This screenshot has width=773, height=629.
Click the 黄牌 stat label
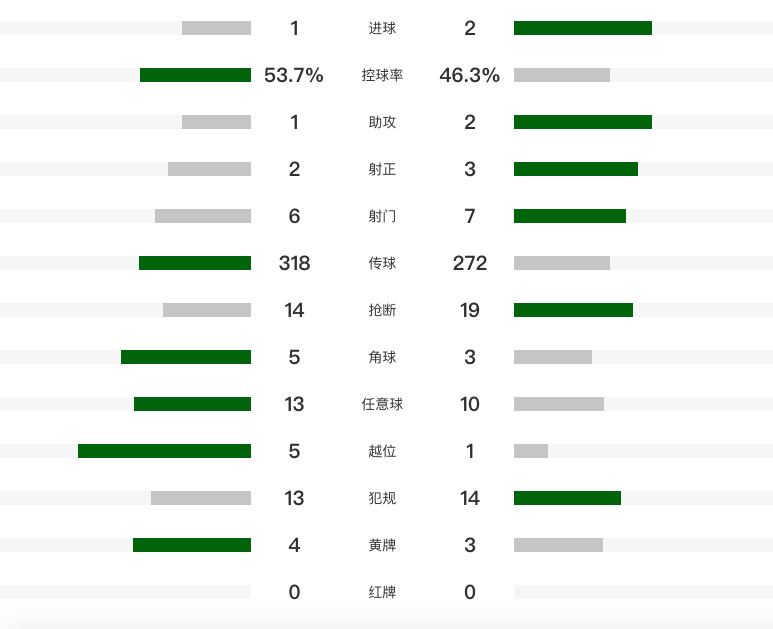pyautogui.click(x=382, y=545)
